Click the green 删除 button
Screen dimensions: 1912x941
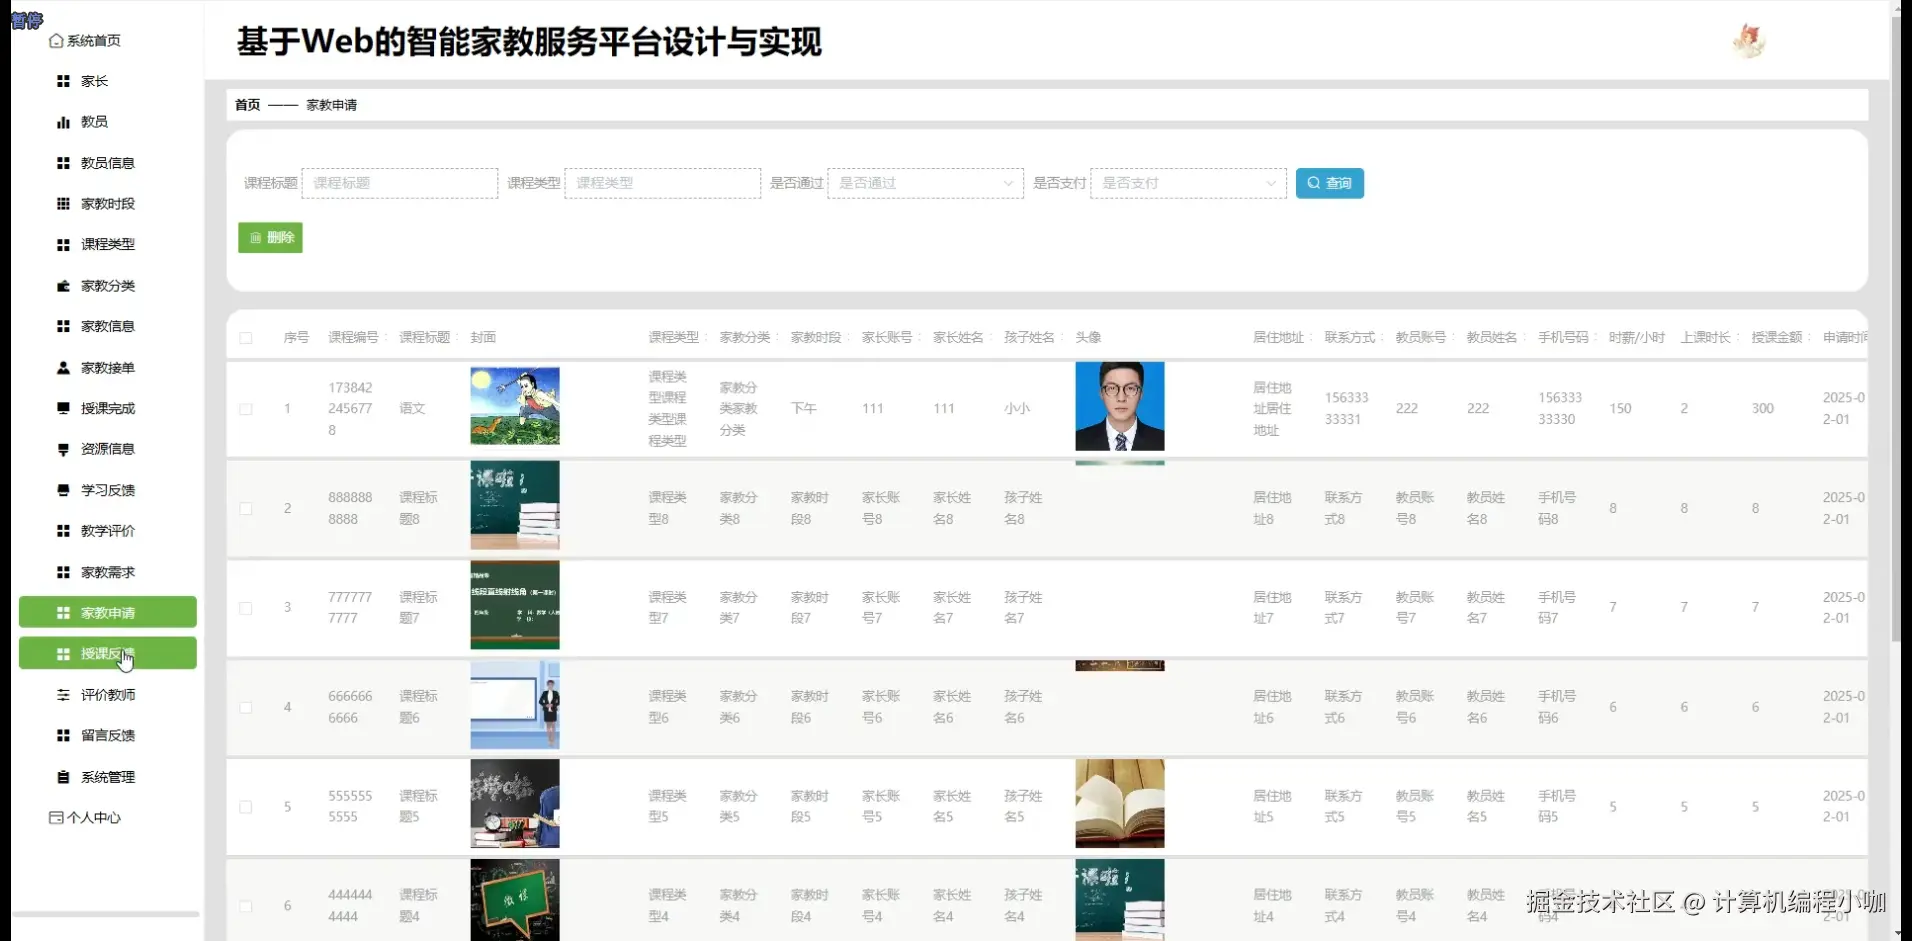269,237
